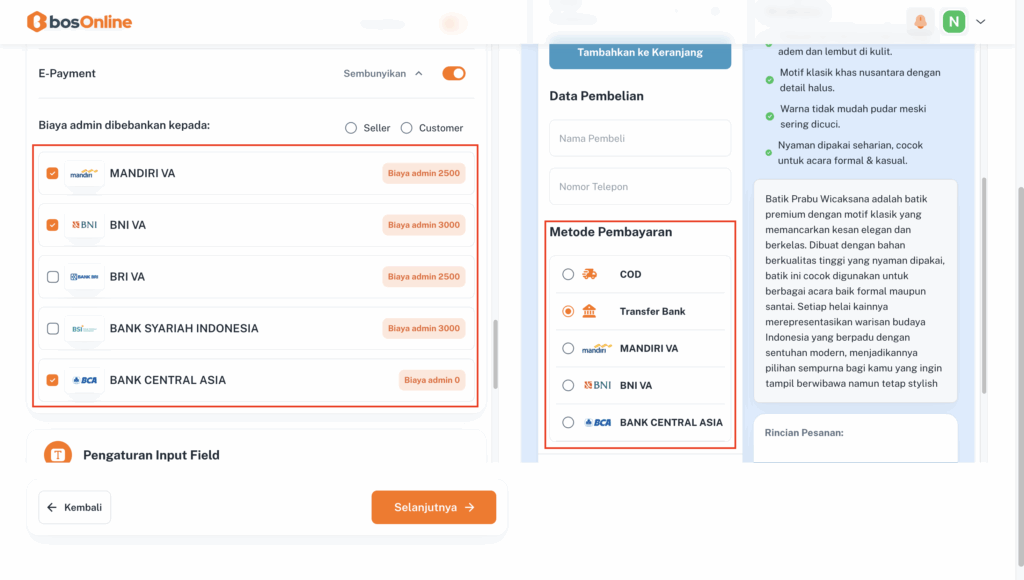This screenshot has height=580, width=1024.
Task: Focus the Nama Pembeli input field
Action: click(640, 138)
